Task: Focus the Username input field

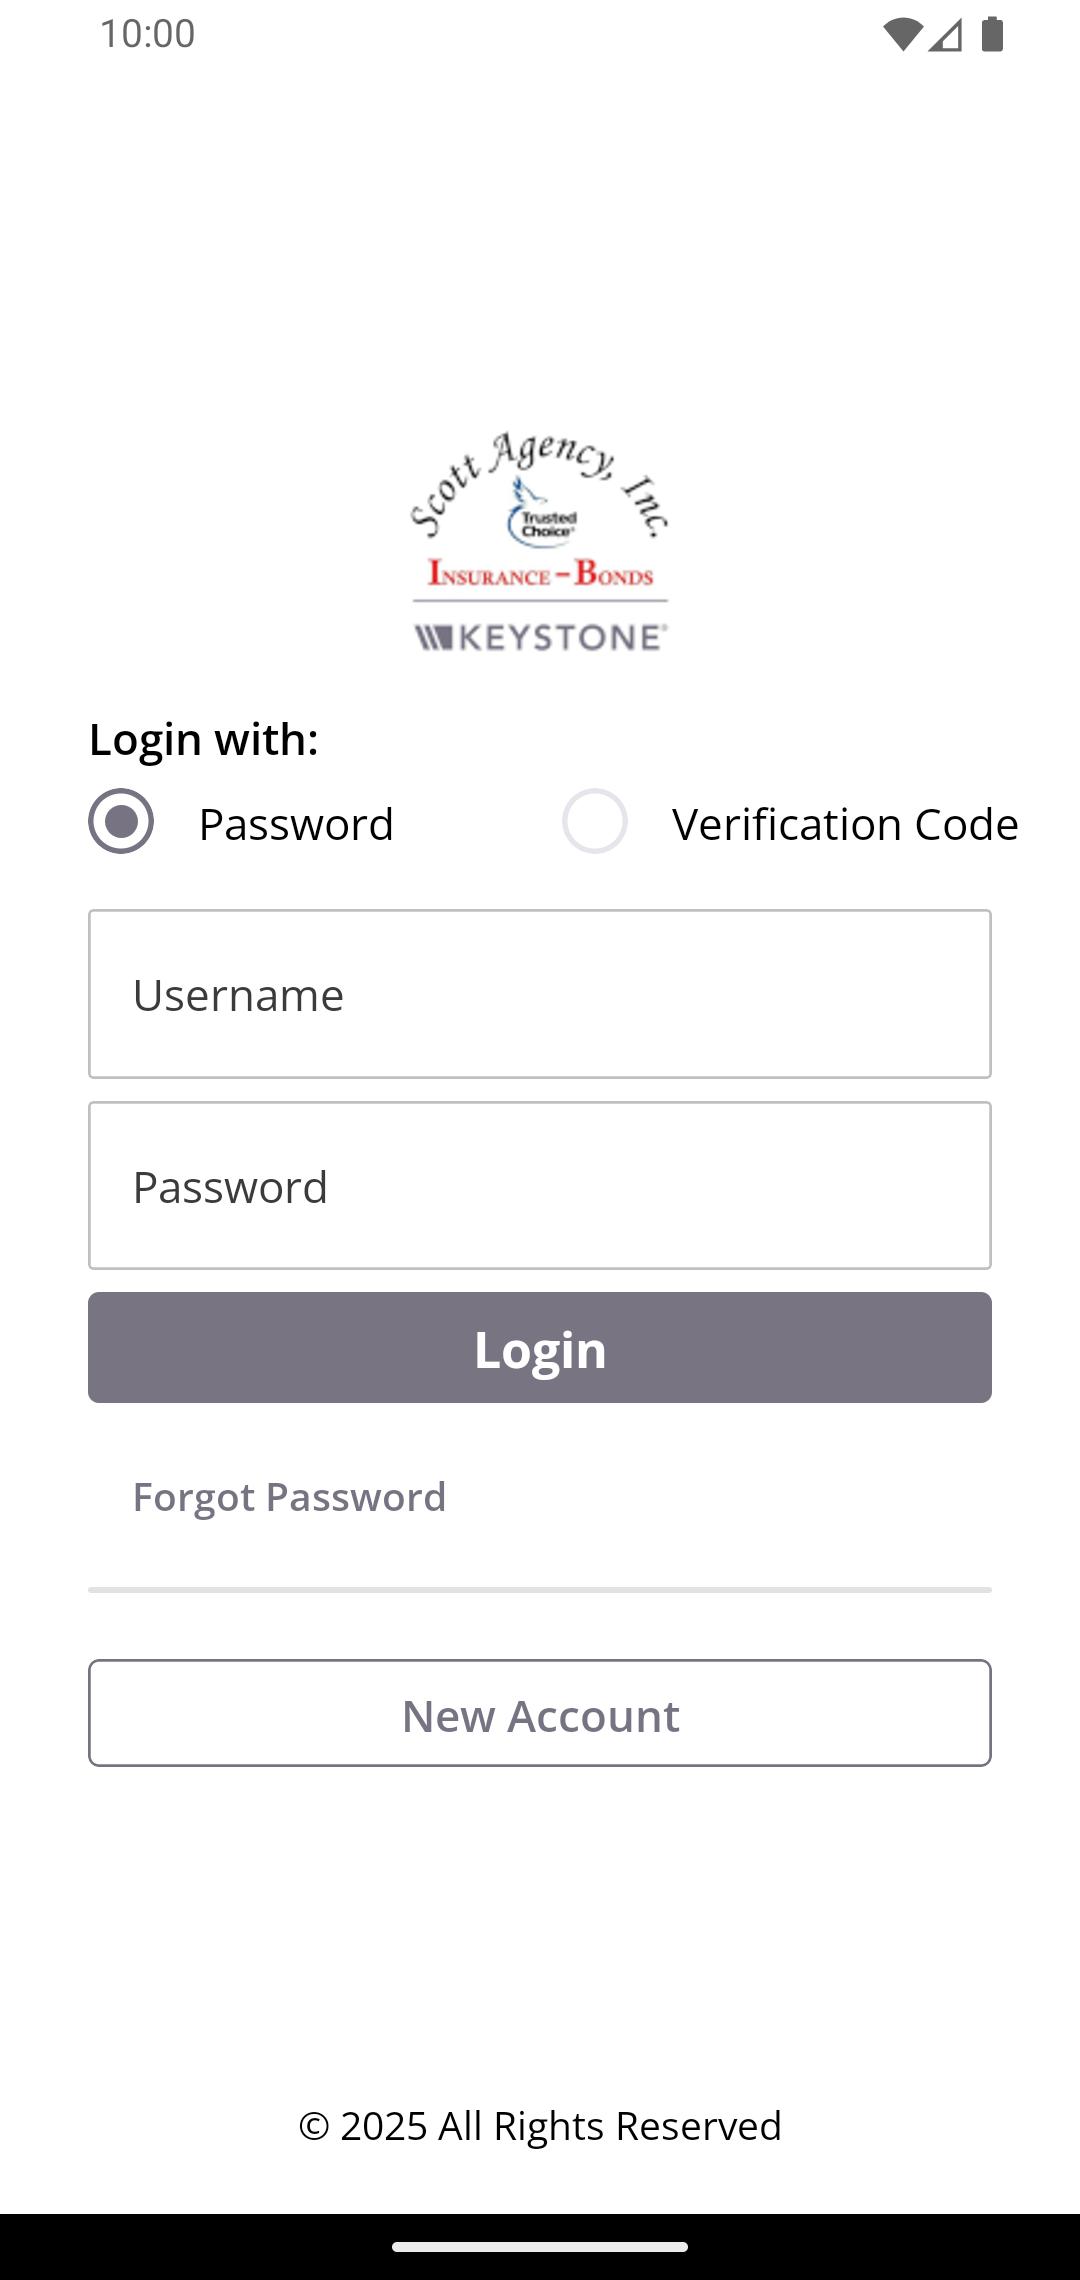Action: (x=540, y=994)
